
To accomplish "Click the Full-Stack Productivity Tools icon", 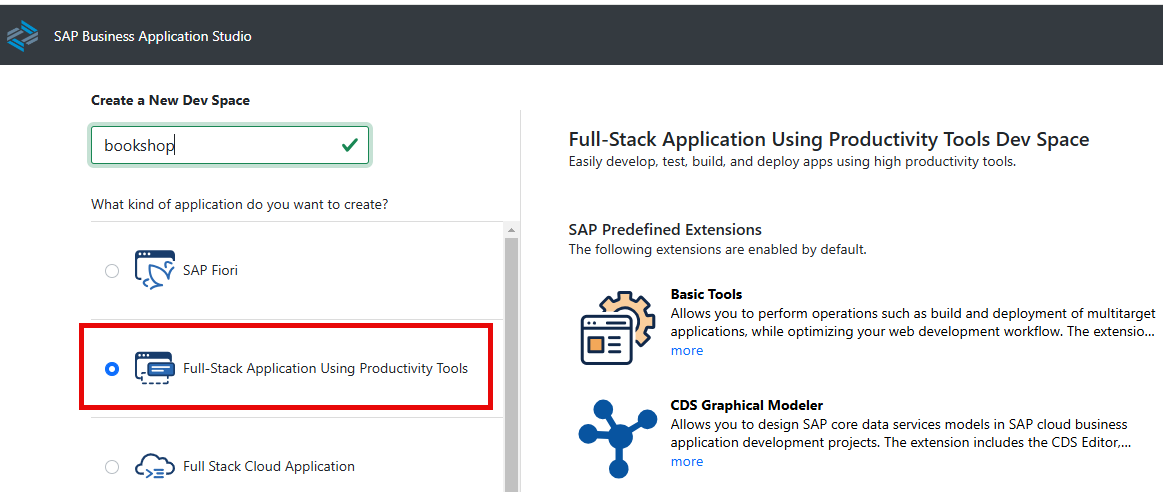I will point(155,368).
